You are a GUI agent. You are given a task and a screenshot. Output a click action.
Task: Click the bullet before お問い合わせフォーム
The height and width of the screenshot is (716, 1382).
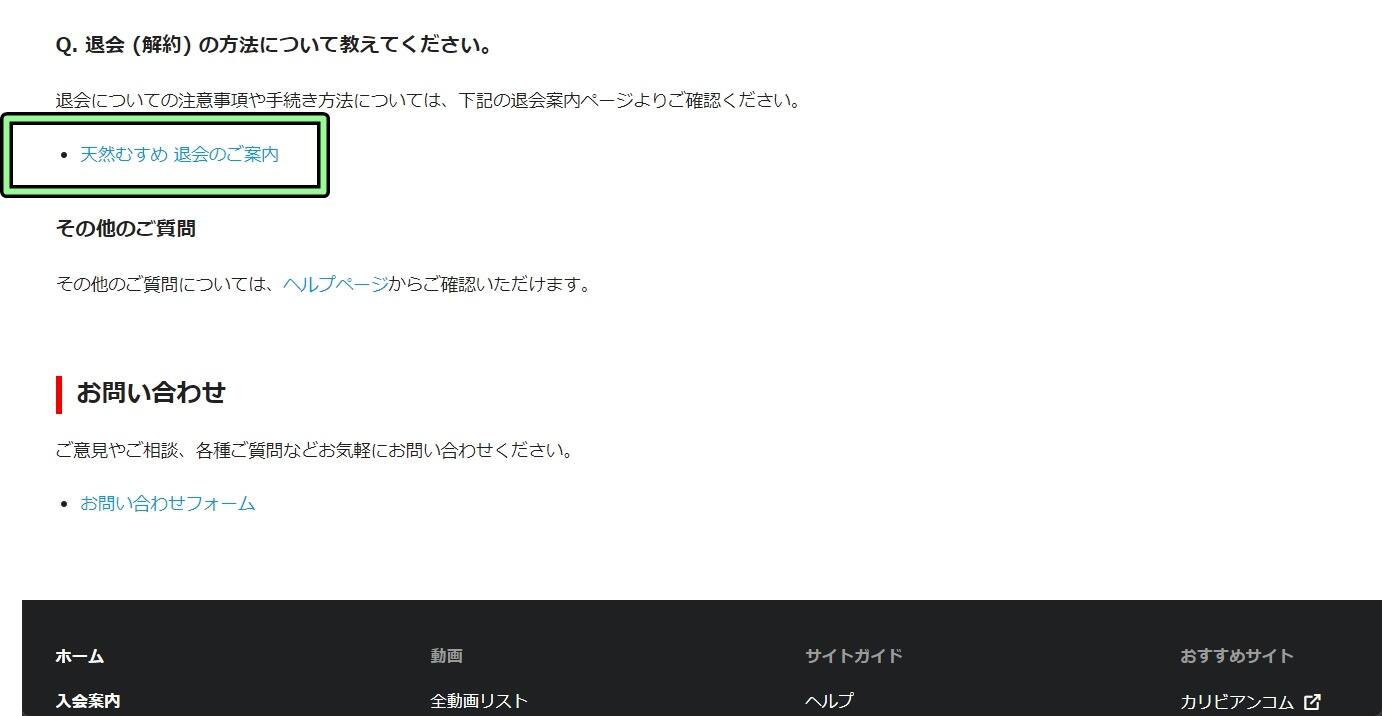[65, 504]
